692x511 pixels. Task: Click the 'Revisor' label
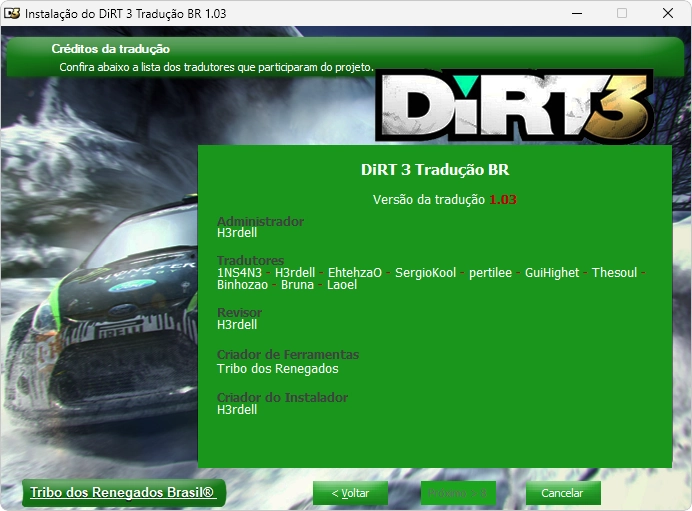[239, 312]
